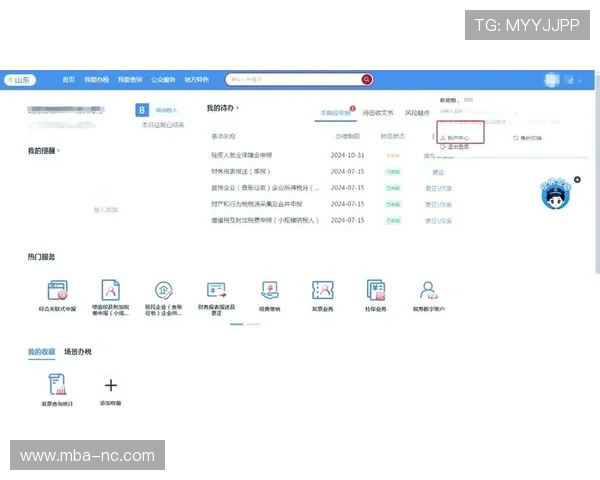
Task: Click 填写申报表 for 残疾人就业保障金
Action: (x=439, y=156)
